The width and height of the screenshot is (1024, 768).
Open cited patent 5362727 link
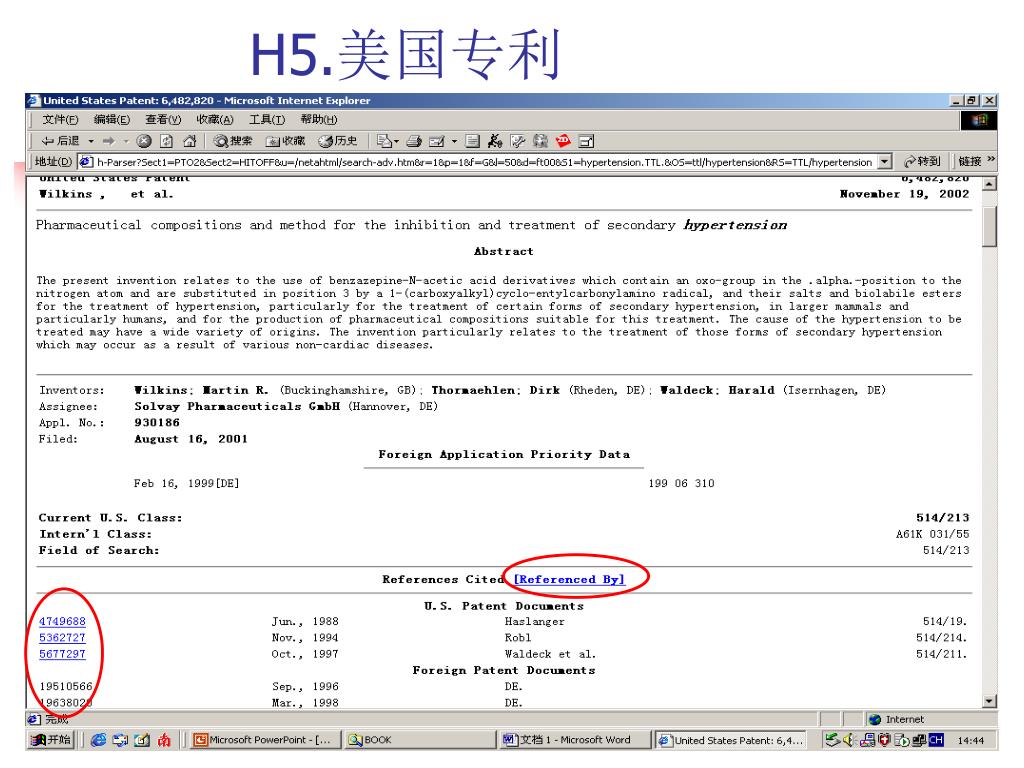pos(62,637)
